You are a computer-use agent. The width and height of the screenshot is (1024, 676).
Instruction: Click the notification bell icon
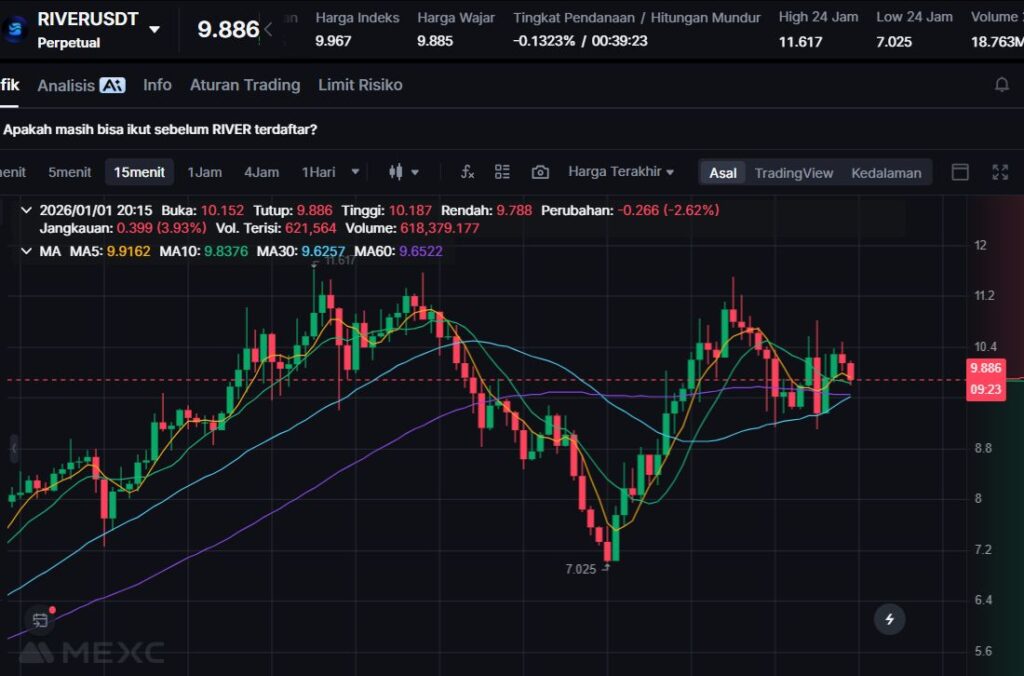pos(1001,85)
